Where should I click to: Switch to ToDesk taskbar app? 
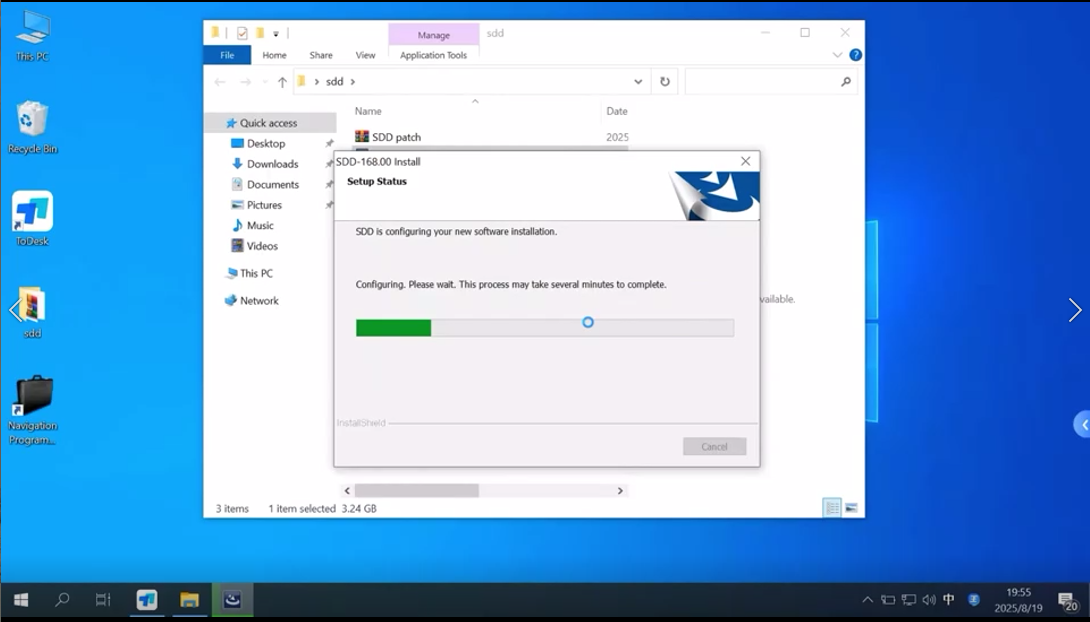(x=147, y=599)
